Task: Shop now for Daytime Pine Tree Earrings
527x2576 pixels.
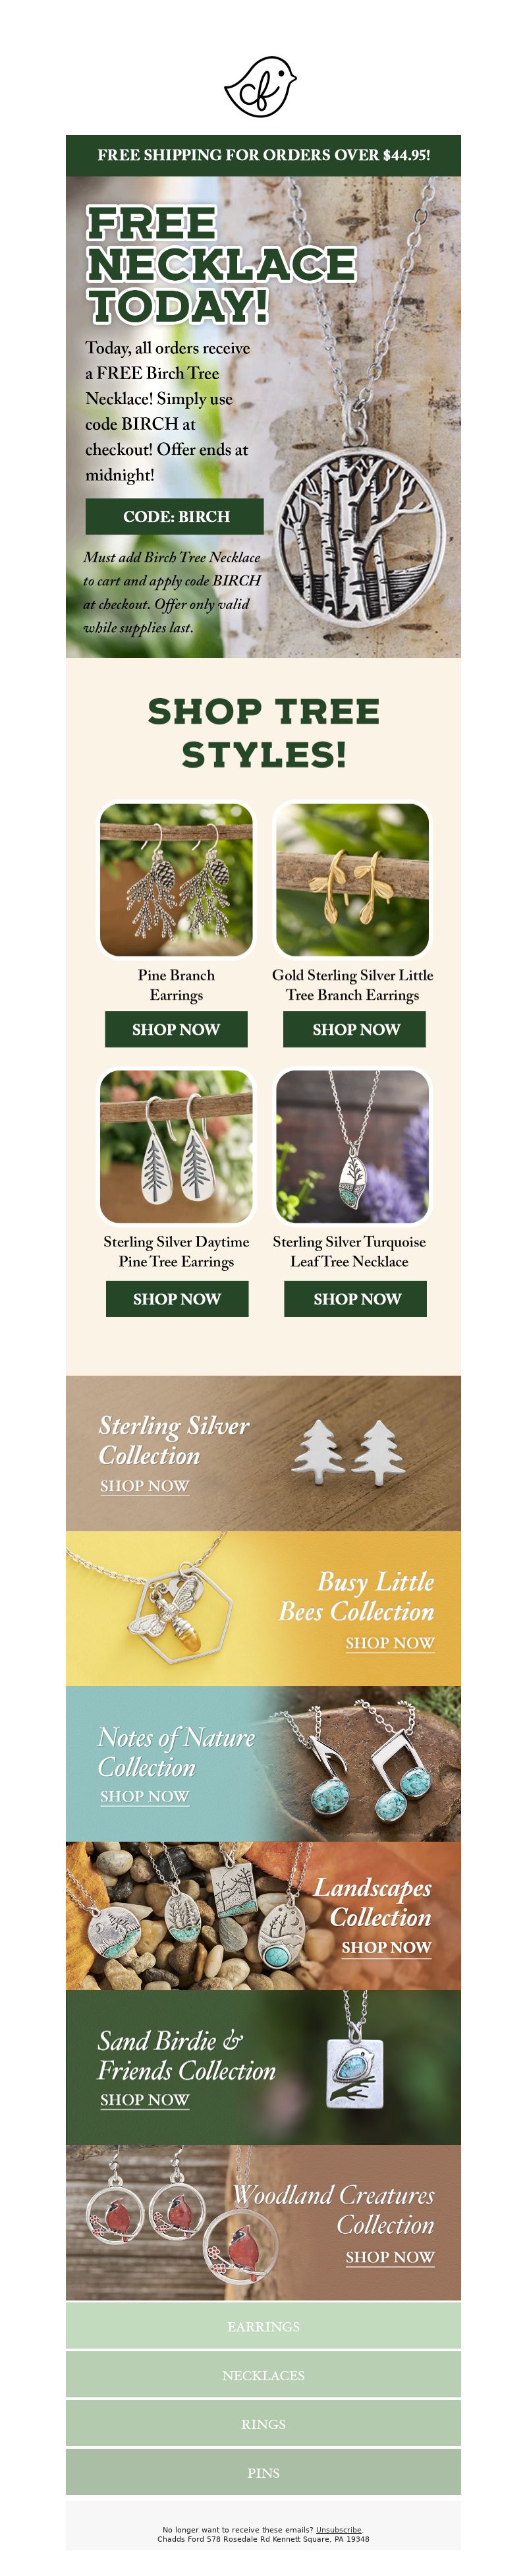Action: click(177, 1299)
